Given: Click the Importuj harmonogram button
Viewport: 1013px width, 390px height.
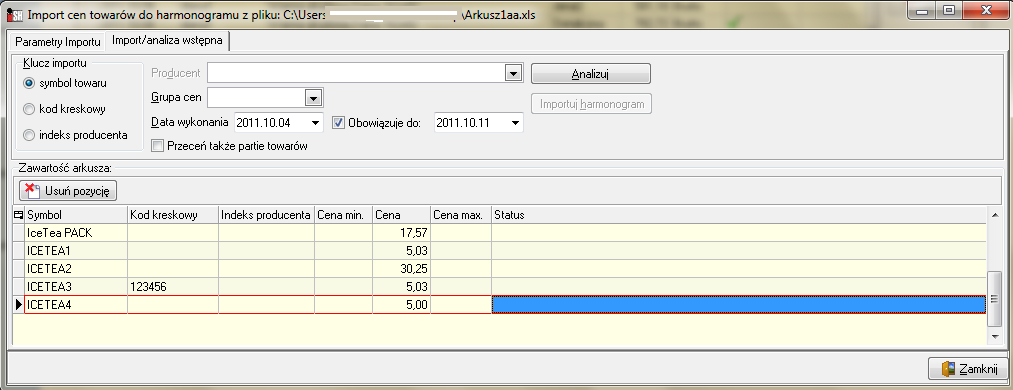Looking at the screenshot, I should click(x=591, y=103).
